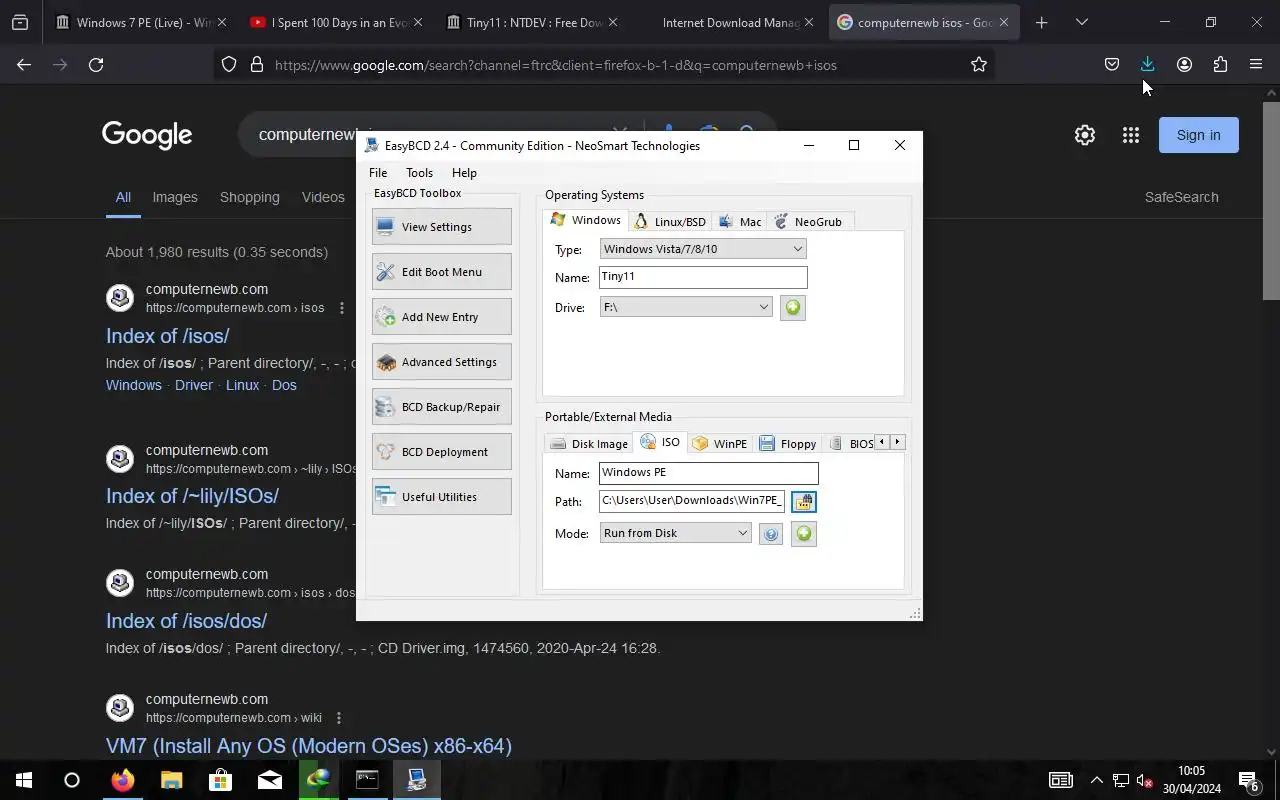1280x800 pixels.
Task: Show hidden system tray icons
Action: point(1097,780)
